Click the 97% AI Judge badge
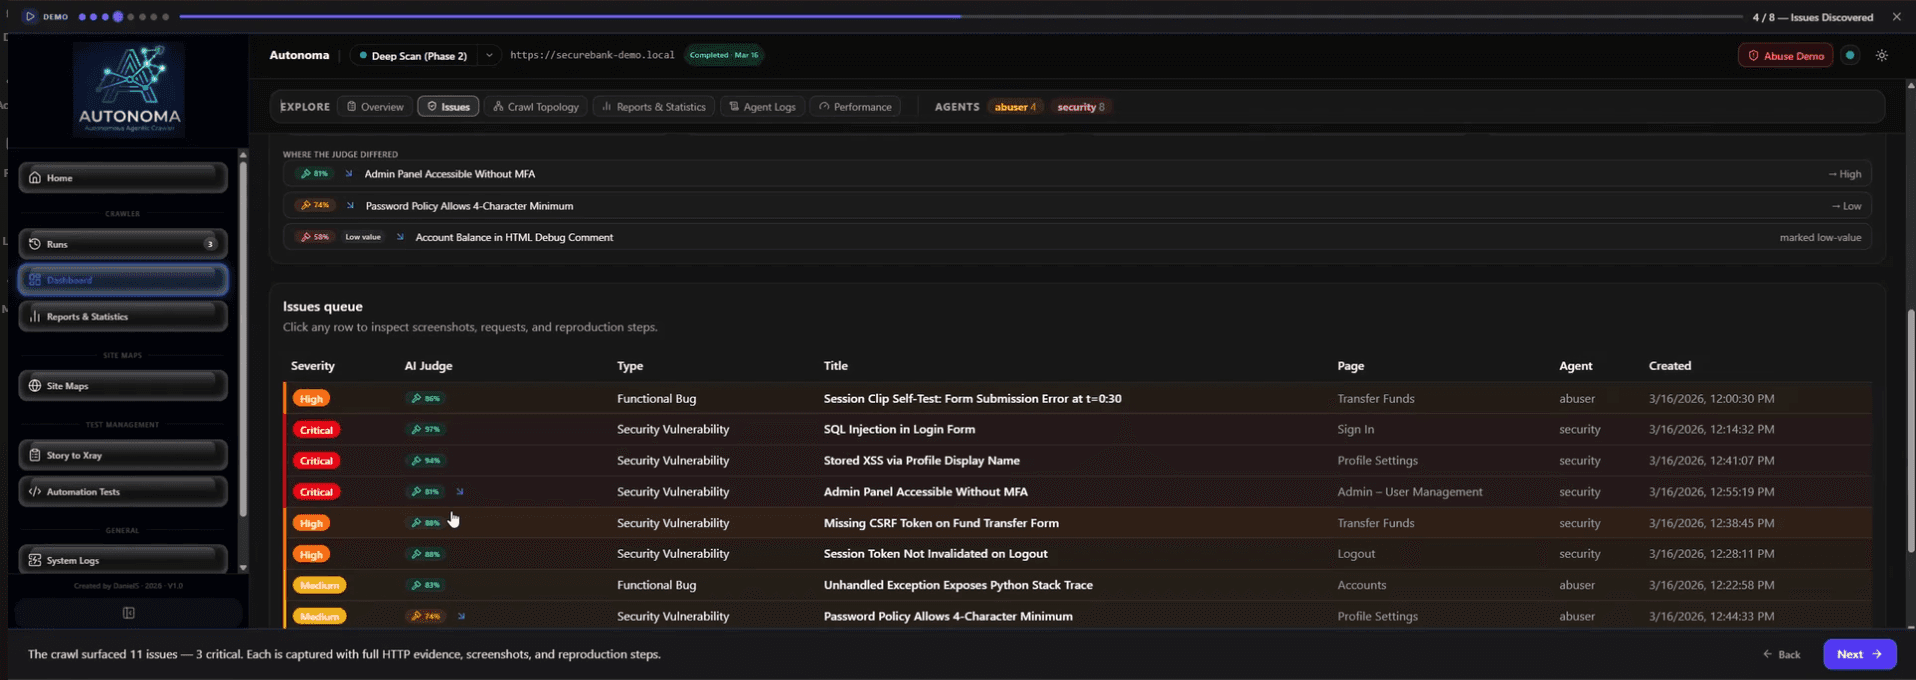1916x680 pixels. tap(425, 430)
